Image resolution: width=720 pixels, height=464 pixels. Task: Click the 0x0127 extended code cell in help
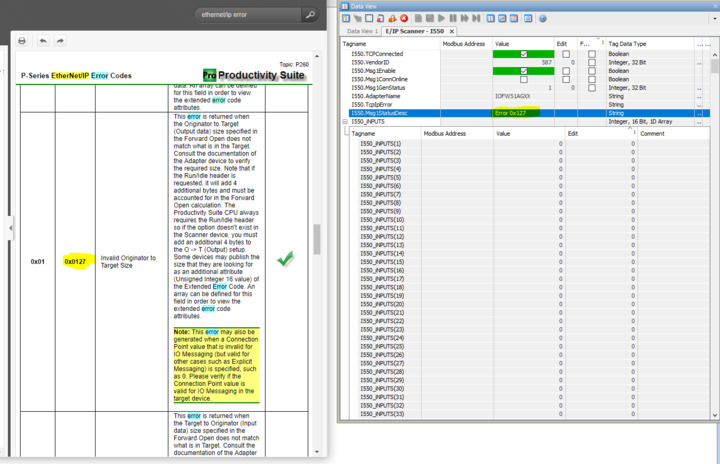coord(75,262)
